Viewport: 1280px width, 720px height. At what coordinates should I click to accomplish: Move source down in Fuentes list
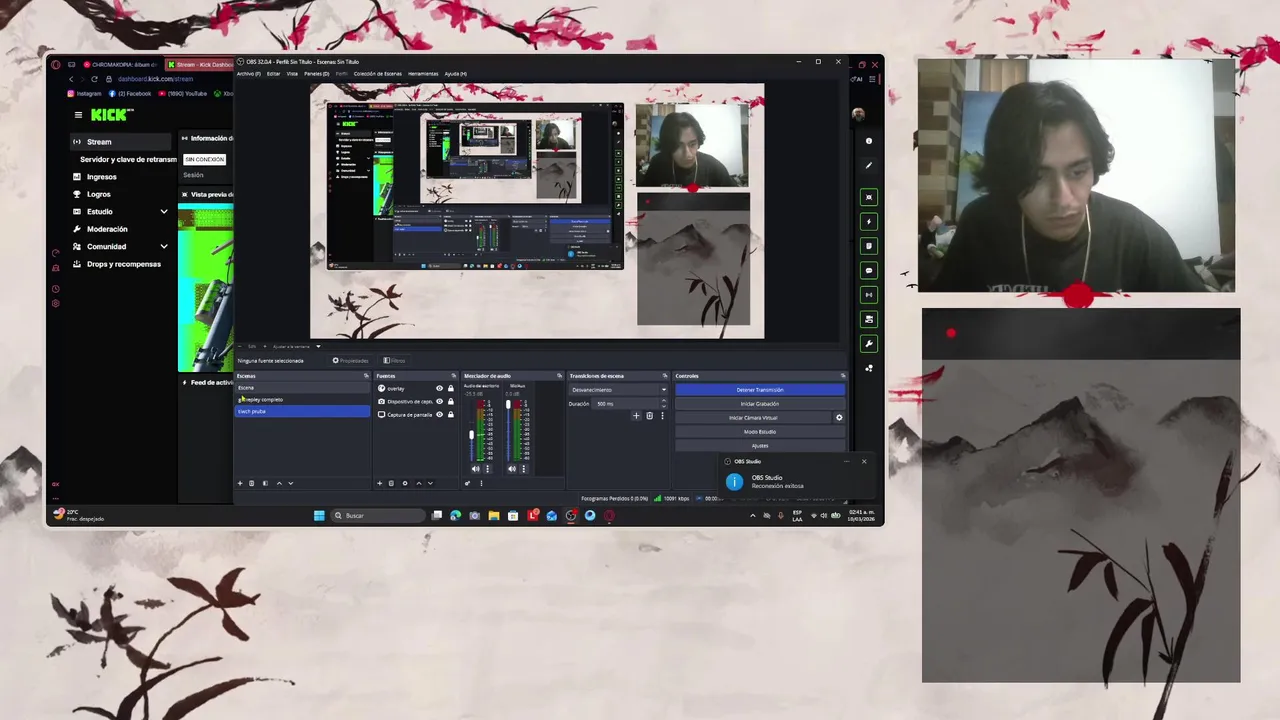click(x=430, y=483)
